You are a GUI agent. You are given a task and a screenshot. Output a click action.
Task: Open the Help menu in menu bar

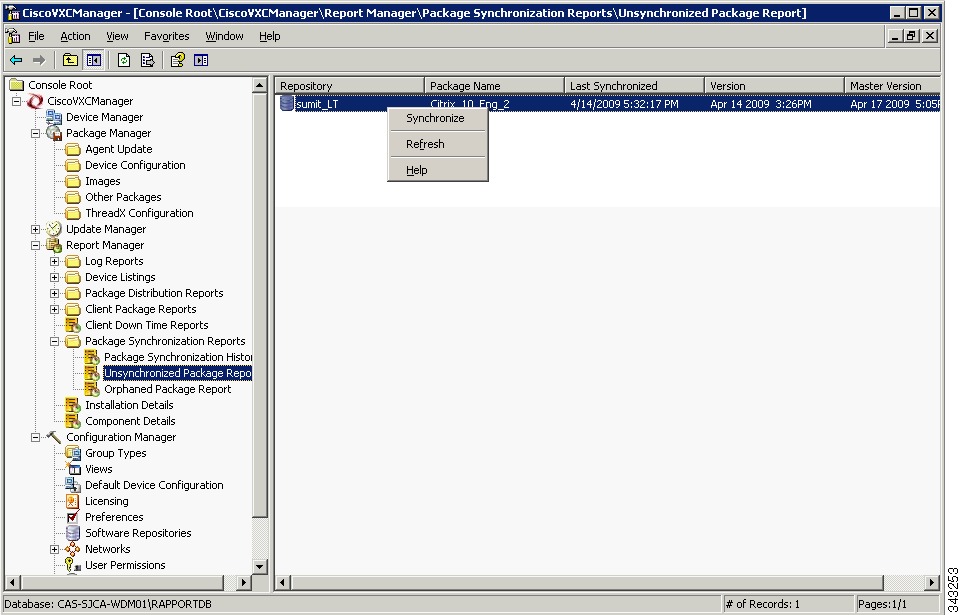pos(270,36)
